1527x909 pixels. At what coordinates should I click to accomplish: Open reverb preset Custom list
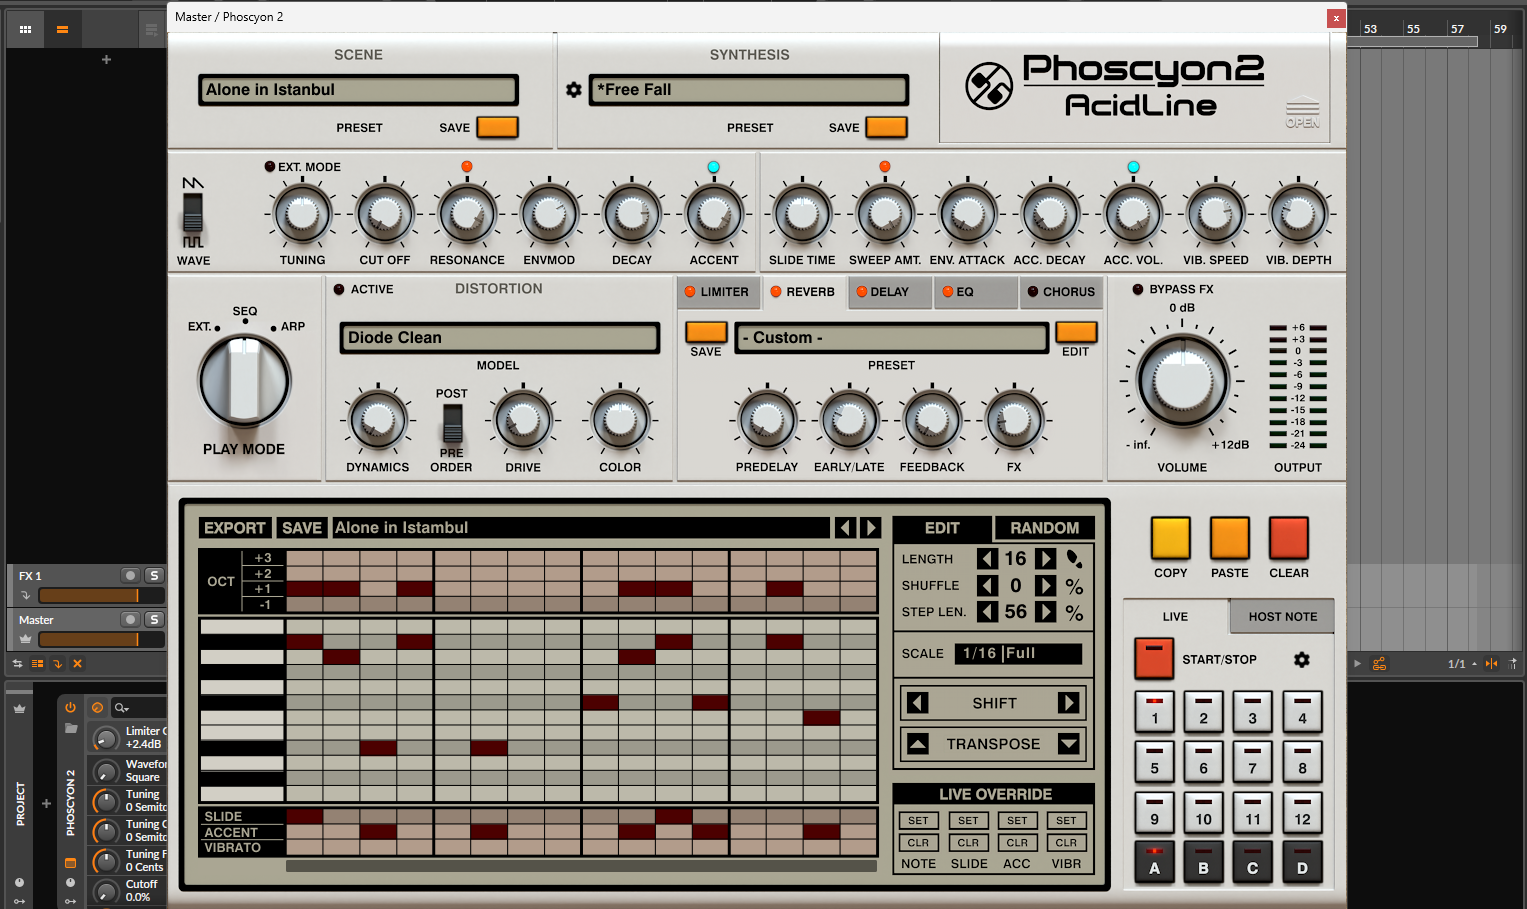pyautogui.click(x=892, y=338)
